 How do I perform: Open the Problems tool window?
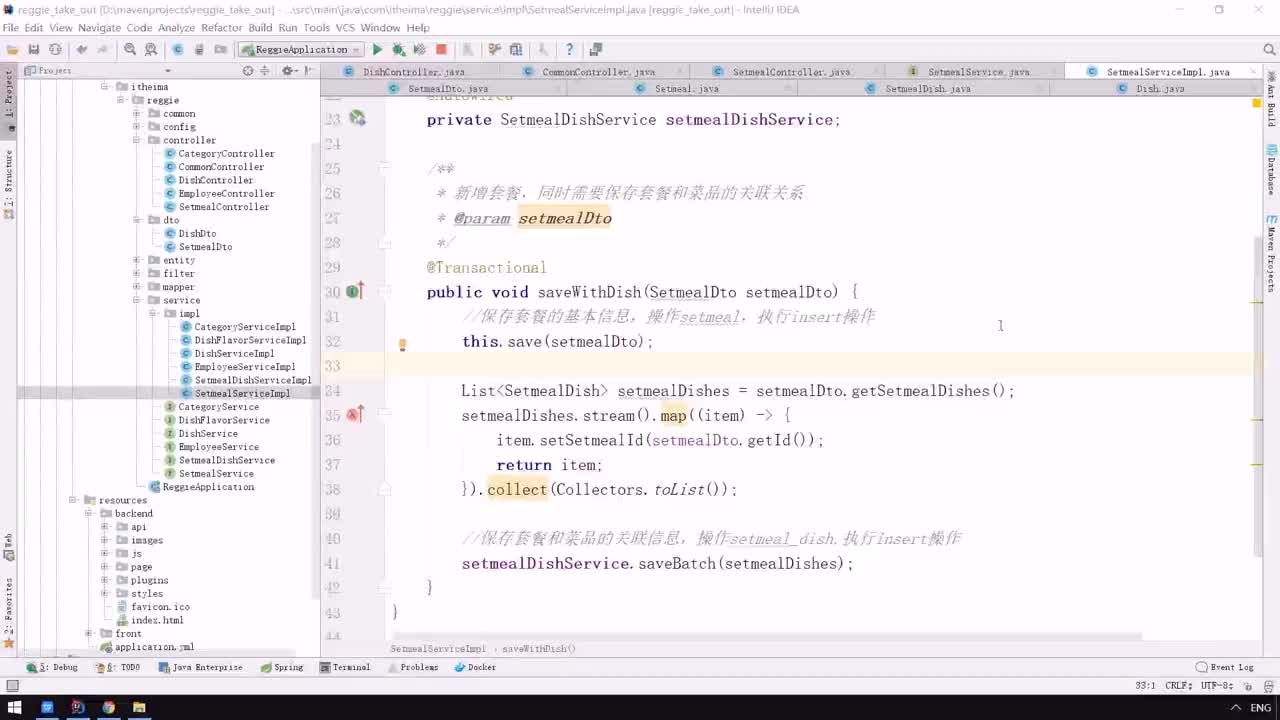[412, 667]
